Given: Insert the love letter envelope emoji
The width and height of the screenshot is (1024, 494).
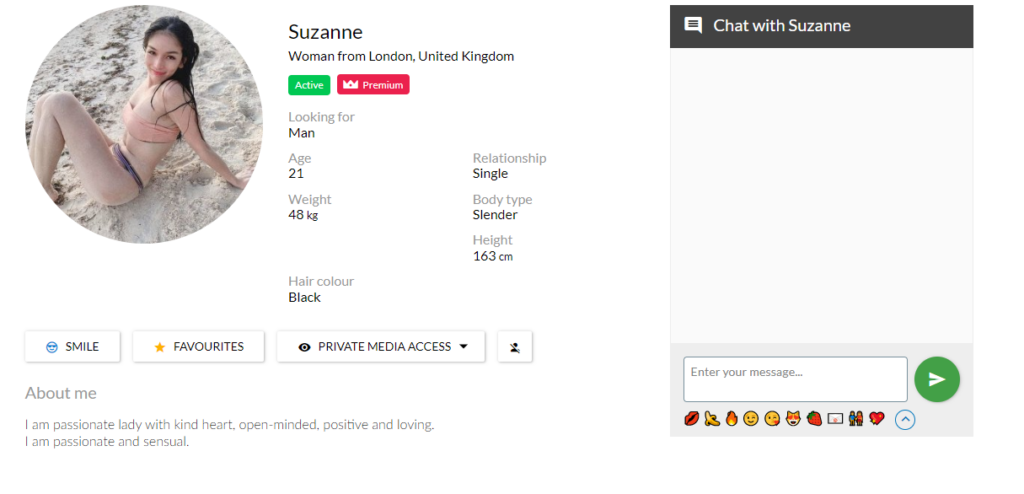Looking at the screenshot, I should tap(835, 419).
